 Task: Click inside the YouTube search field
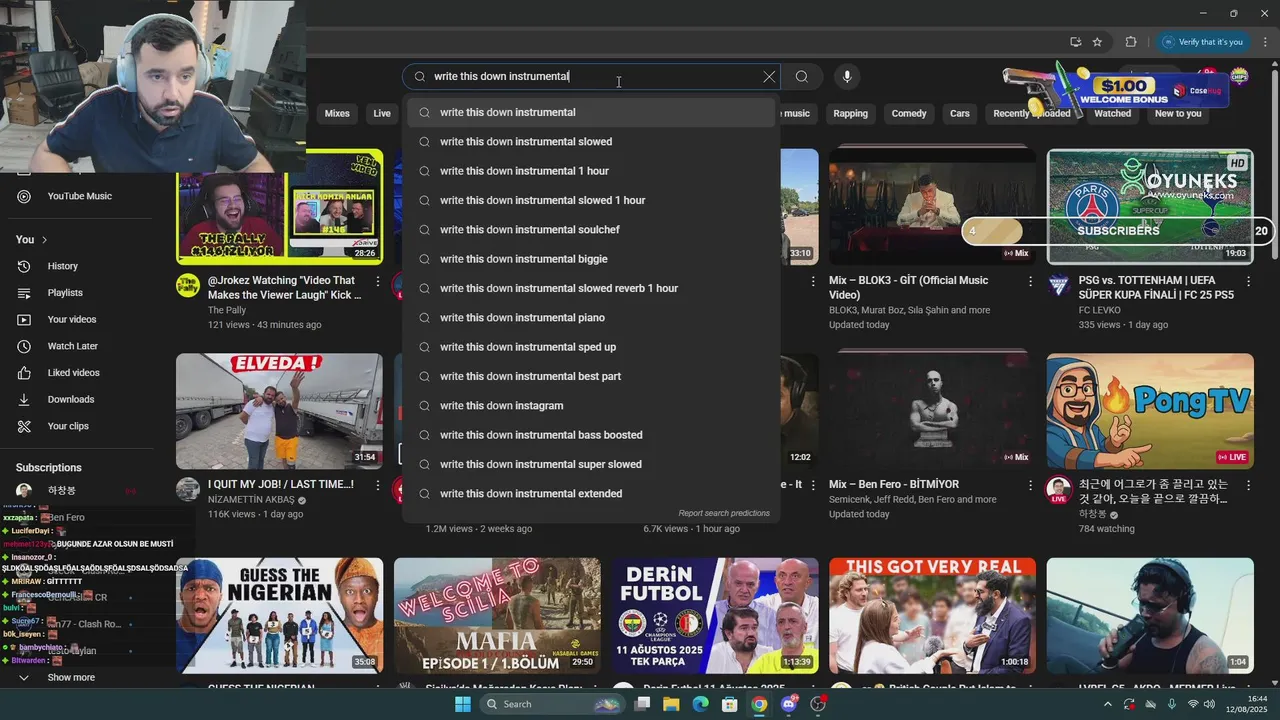click(x=590, y=77)
